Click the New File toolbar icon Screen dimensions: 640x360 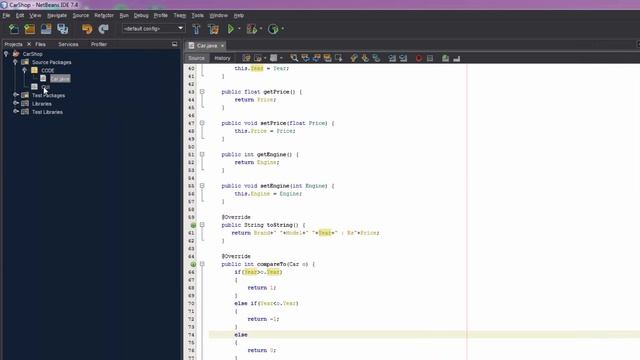[x=13, y=29]
